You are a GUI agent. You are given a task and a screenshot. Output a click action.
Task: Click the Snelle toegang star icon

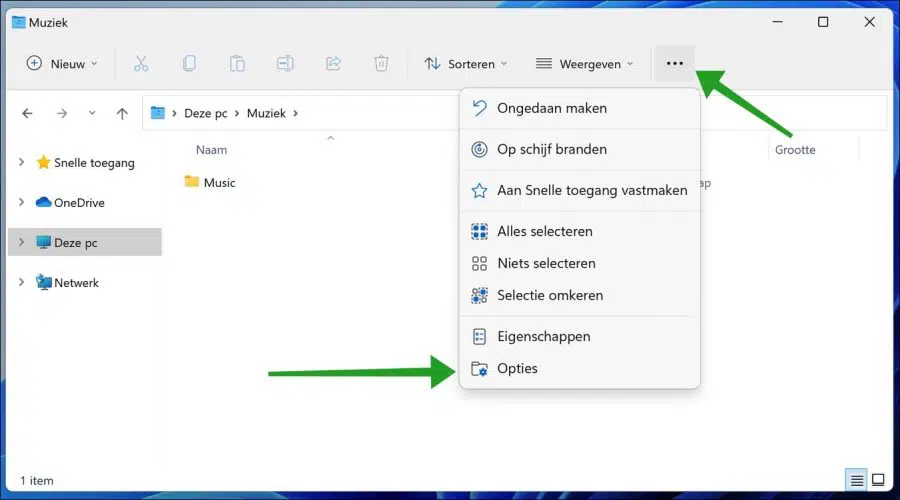pyautogui.click(x=43, y=162)
